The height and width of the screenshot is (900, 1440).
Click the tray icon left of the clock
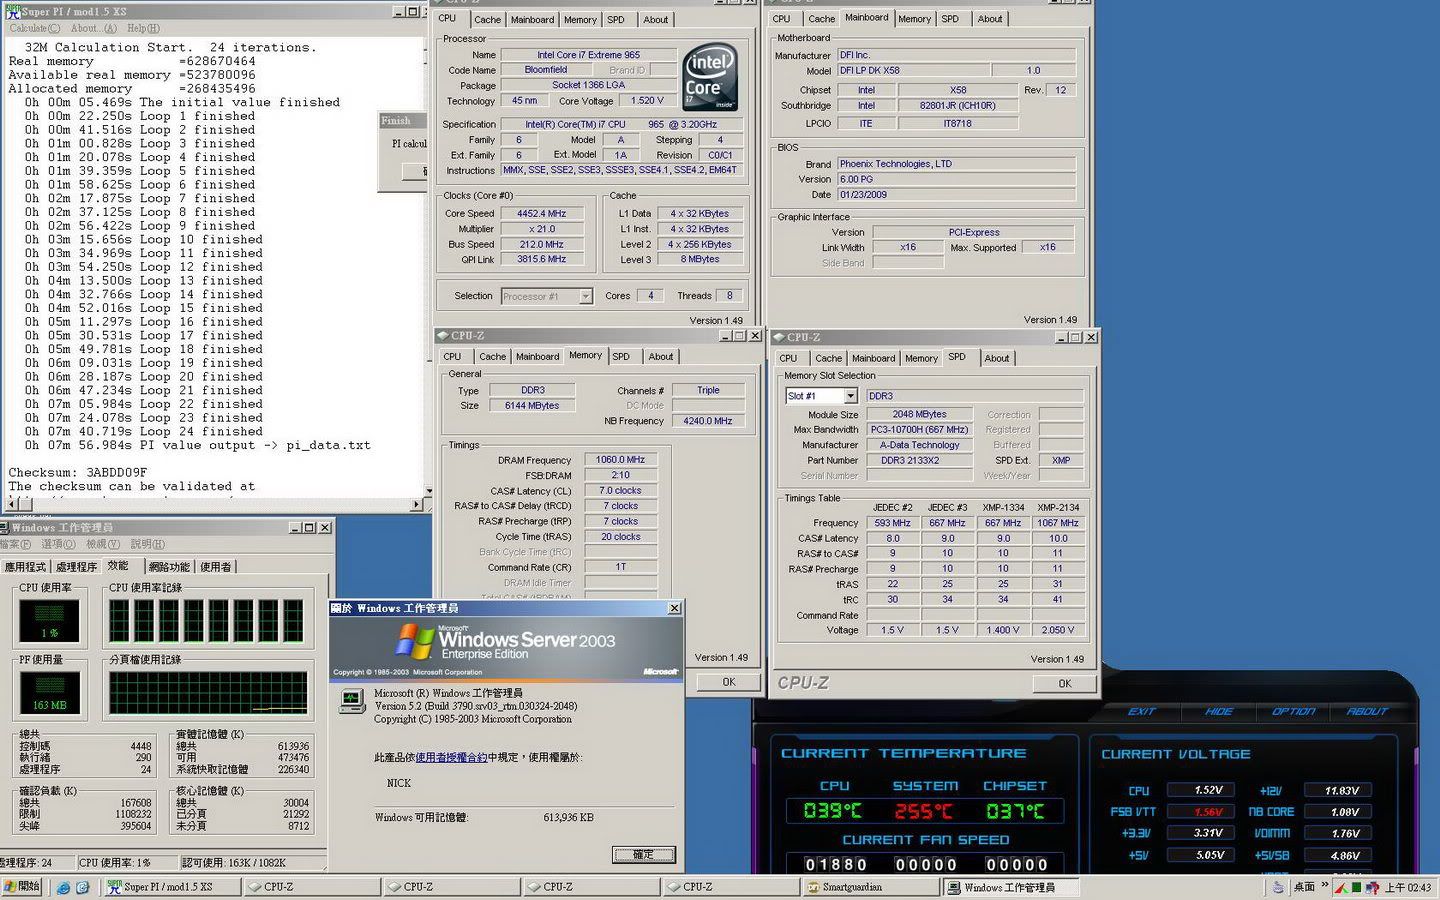pyautogui.click(x=1373, y=887)
